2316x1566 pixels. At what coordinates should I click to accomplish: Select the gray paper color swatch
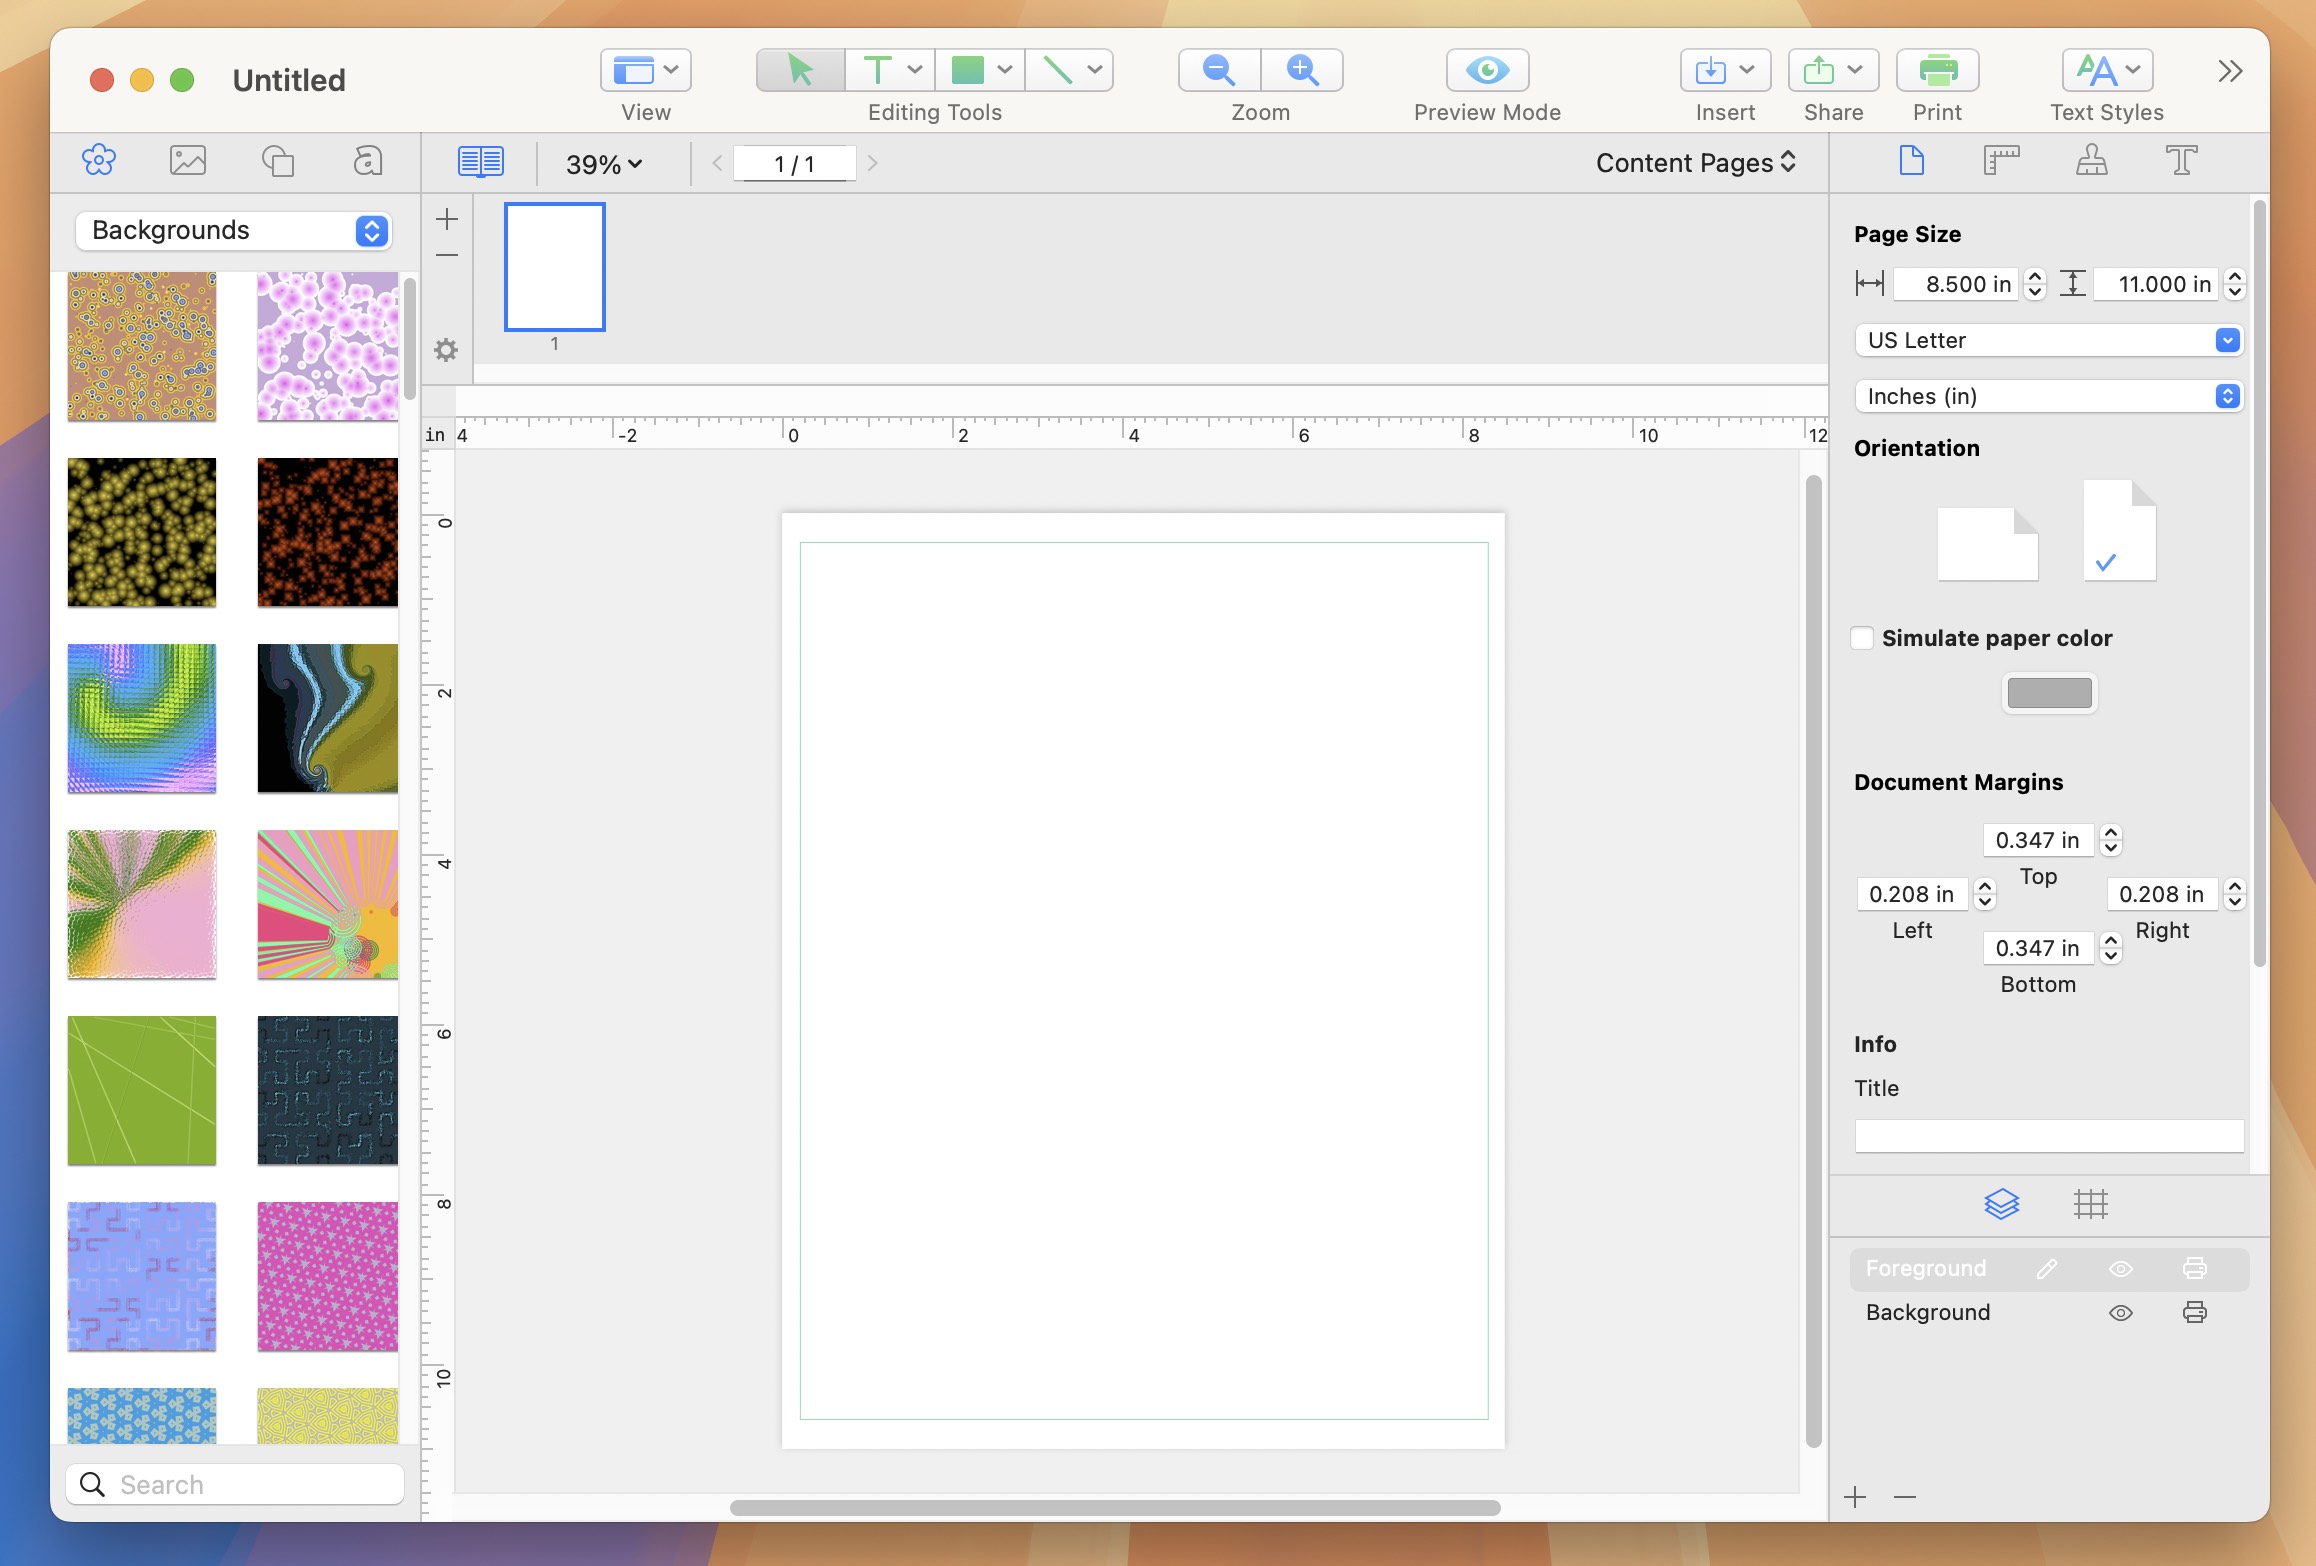pos(2049,692)
